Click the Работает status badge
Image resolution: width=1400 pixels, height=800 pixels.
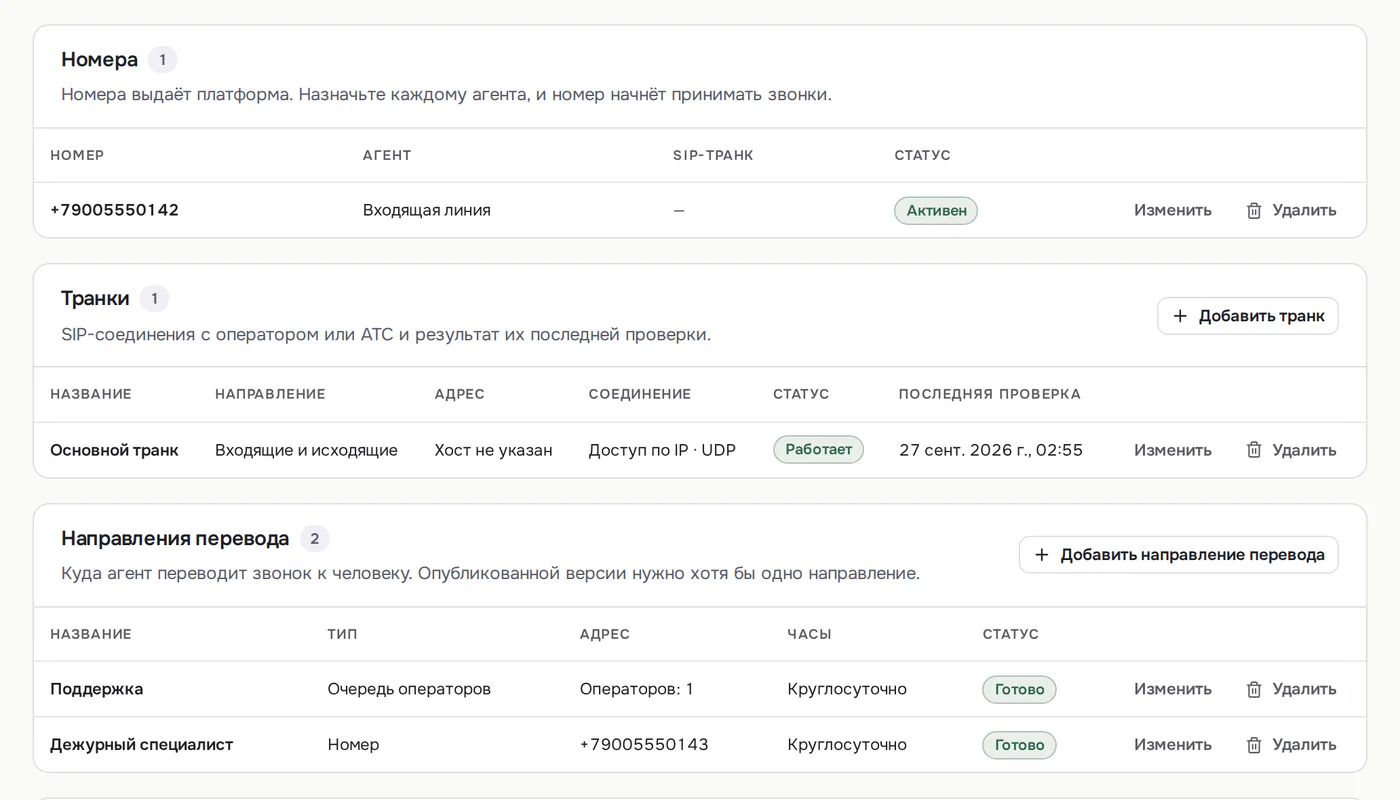(818, 449)
